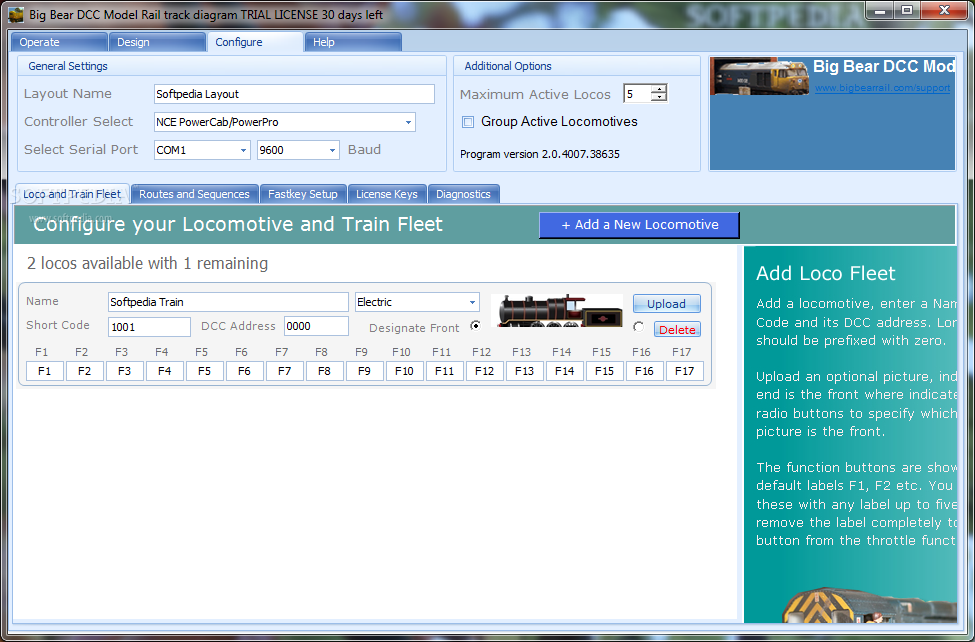Image resolution: width=975 pixels, height=642 pixels.
Task: Open the Electric loco type dropdown
Action: tap(472, 302)
